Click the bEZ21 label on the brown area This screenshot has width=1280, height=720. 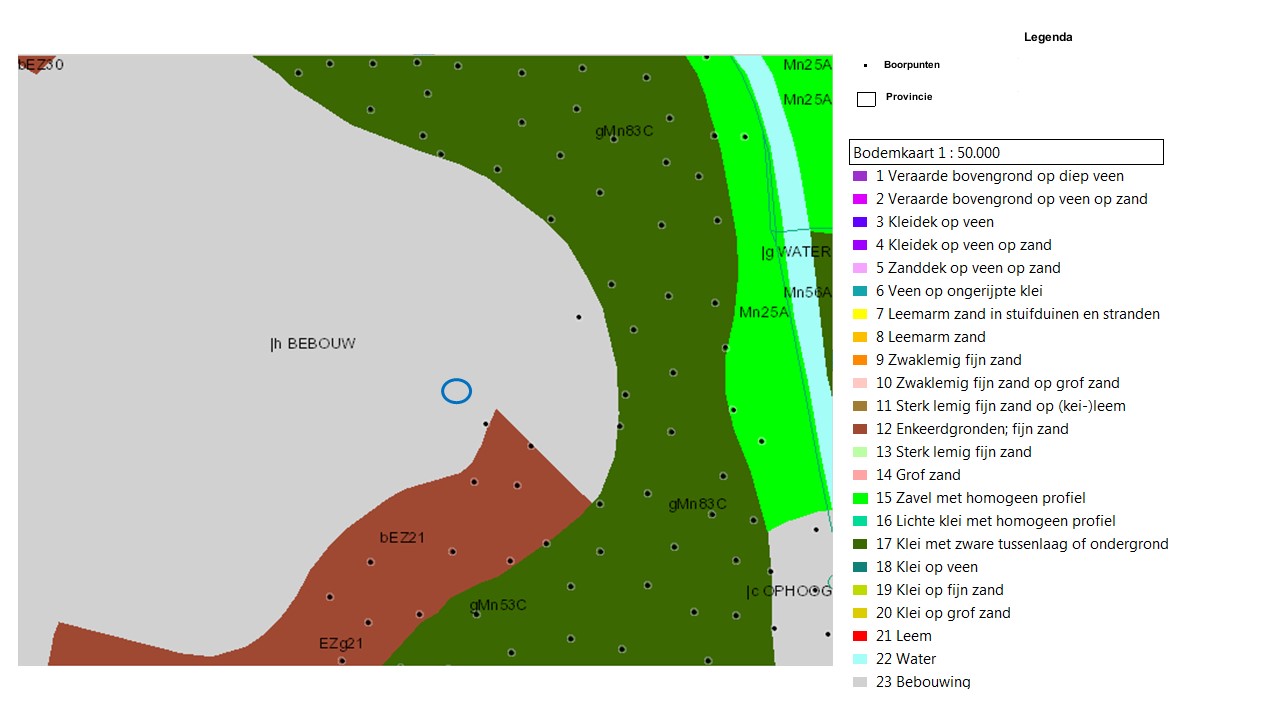click(402, 537)
